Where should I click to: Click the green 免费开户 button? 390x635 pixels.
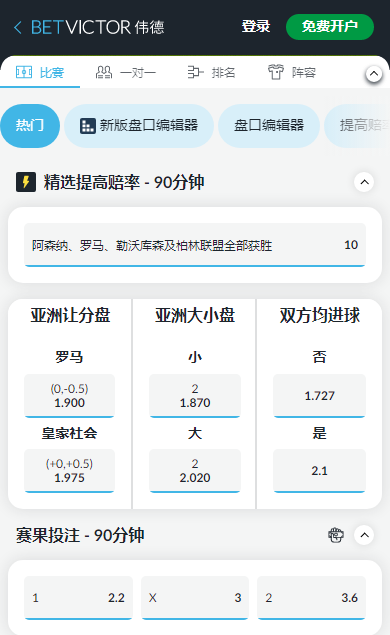(330, 27)
